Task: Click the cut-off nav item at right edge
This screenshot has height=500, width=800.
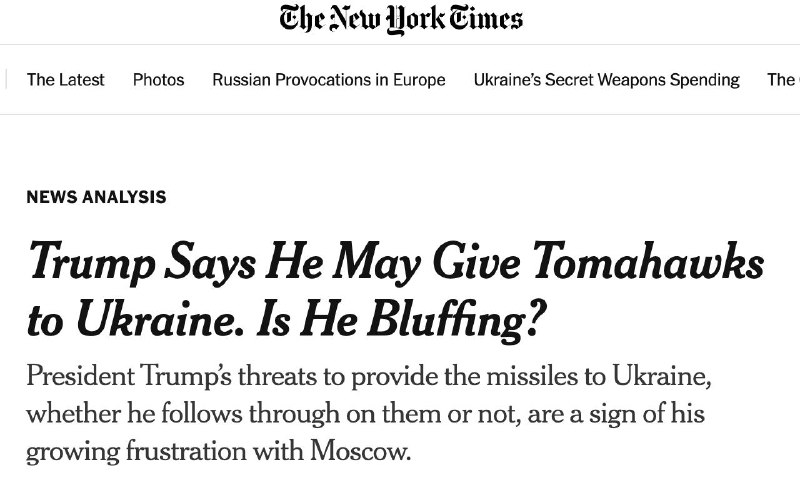Action: pyautogui.click(x=782, y=80)
